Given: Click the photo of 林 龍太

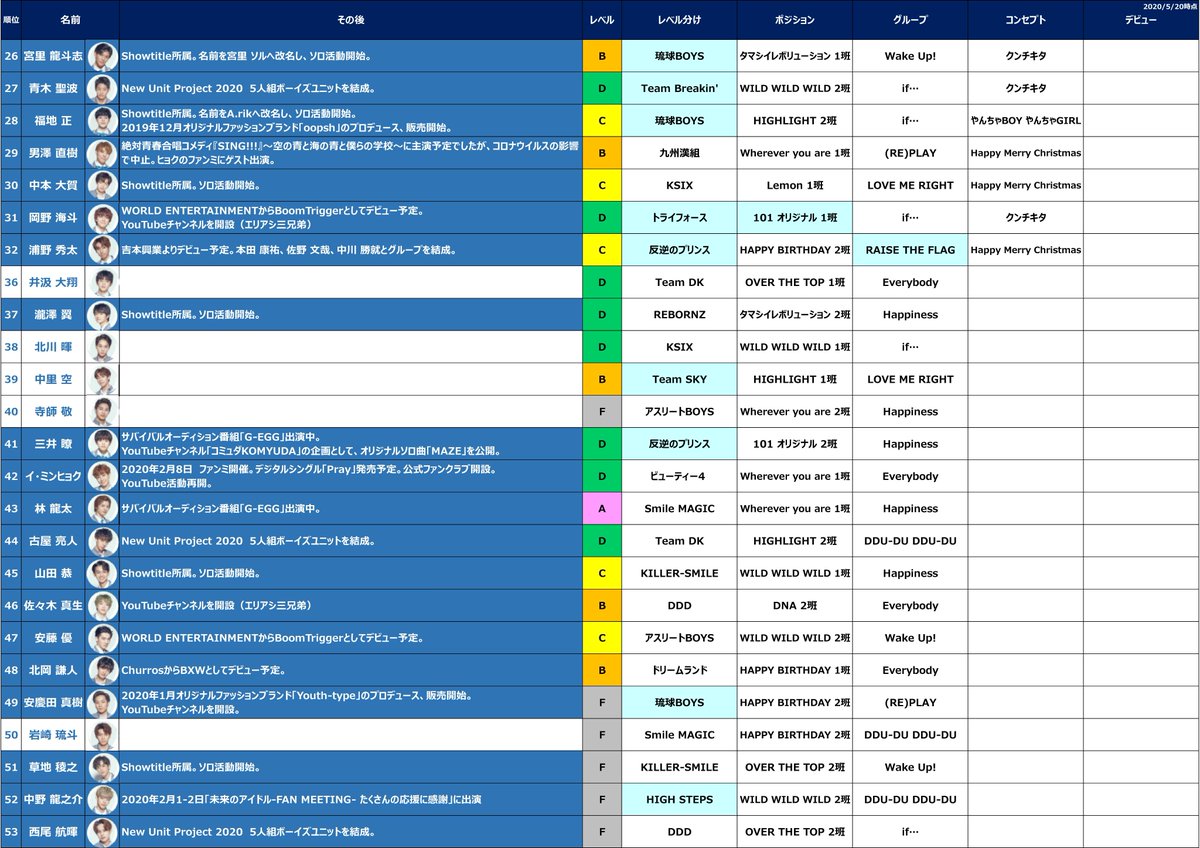Looking at the screenshot, I should (102, 509).
